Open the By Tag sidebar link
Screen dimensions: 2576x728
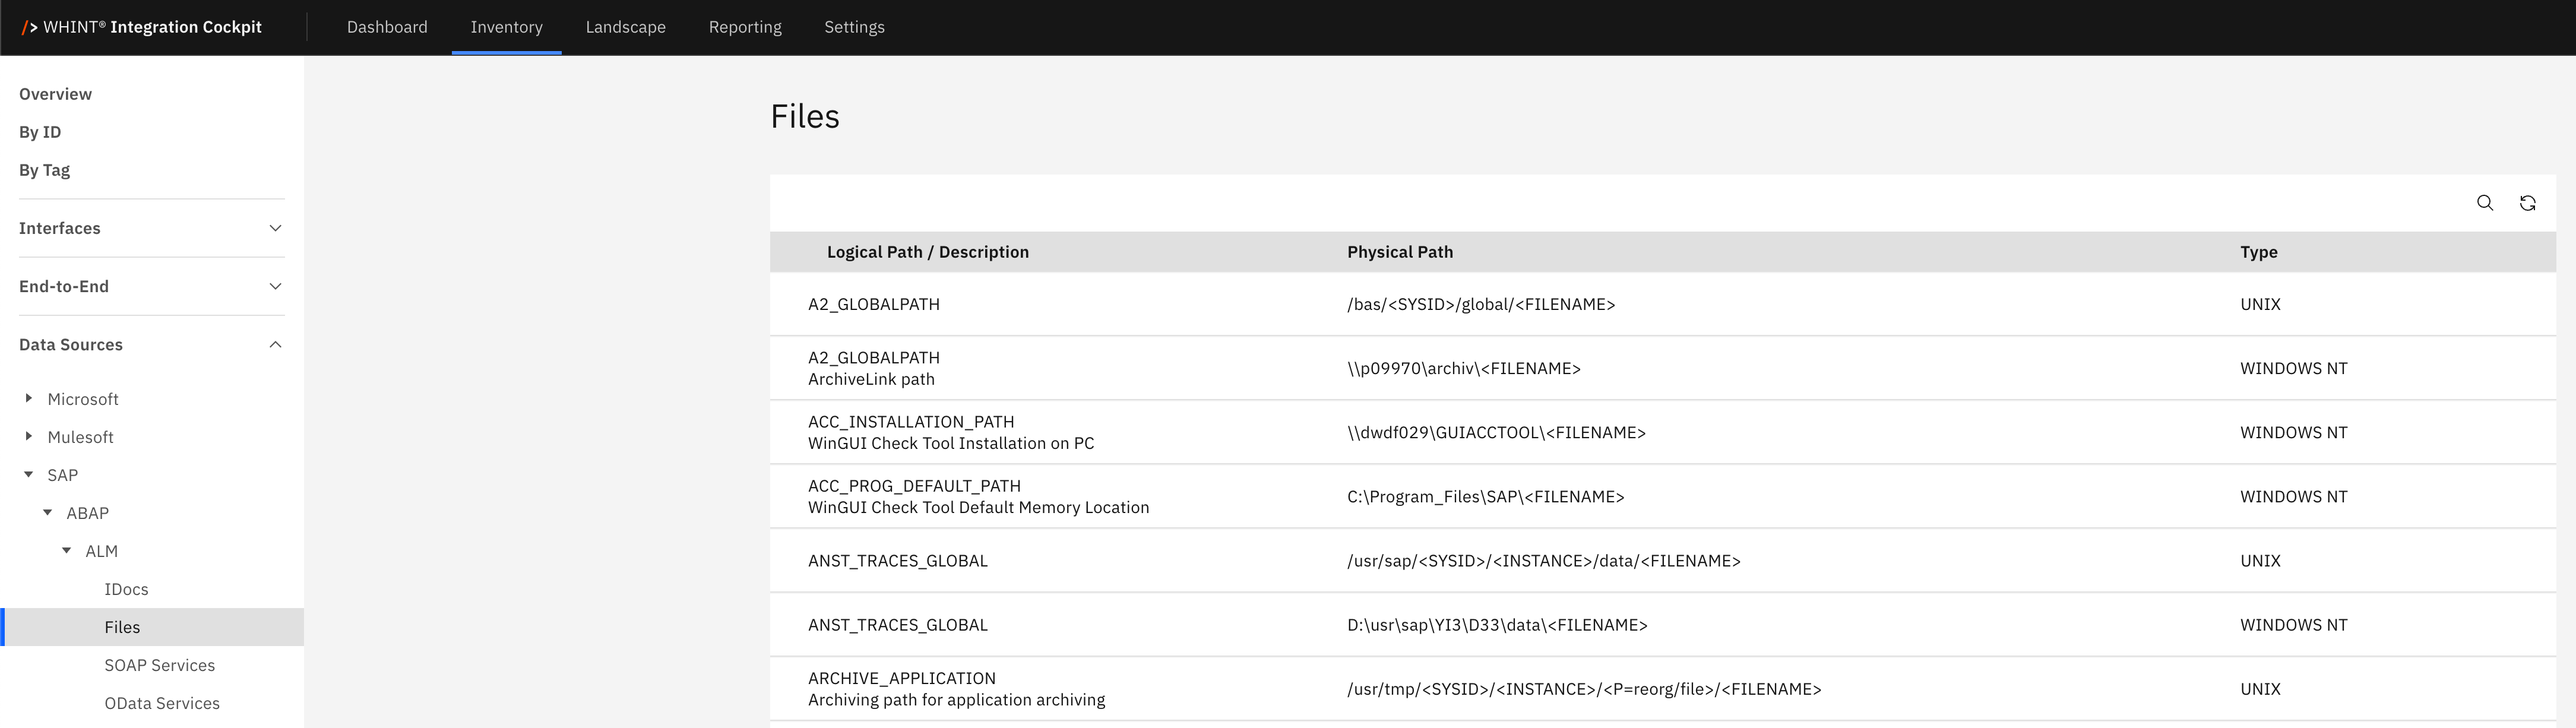[x=45, y=170]
